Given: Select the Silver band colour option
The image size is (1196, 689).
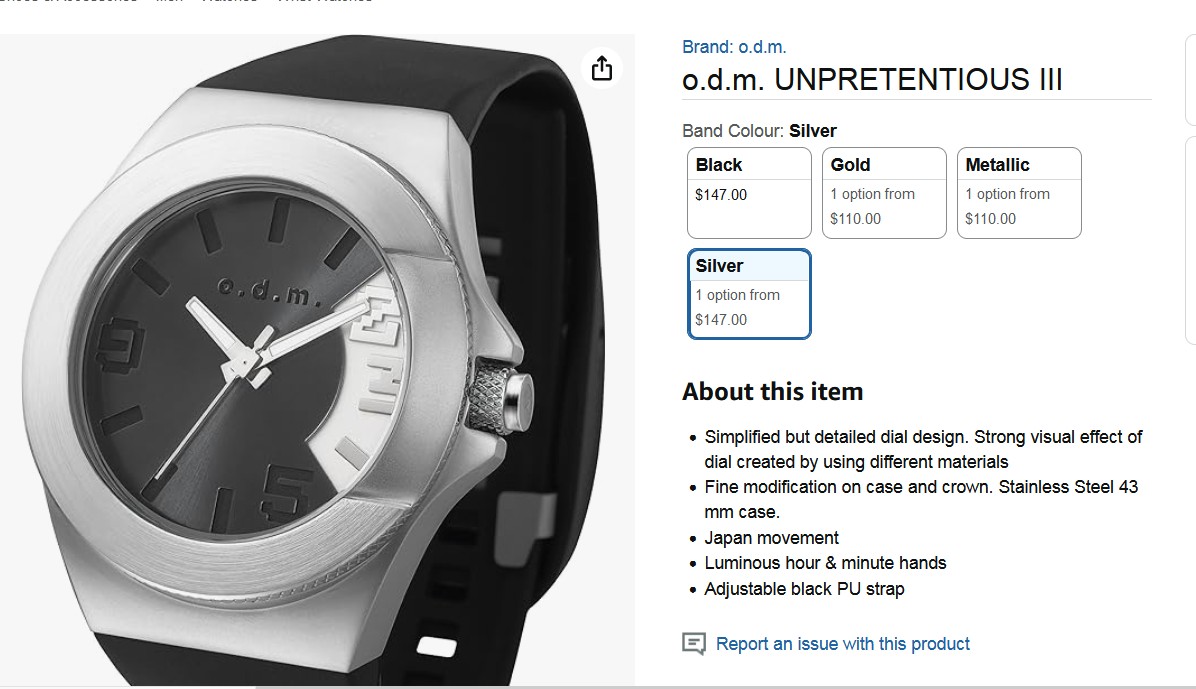Looking at the screenshot, I should tap(749, 294).
